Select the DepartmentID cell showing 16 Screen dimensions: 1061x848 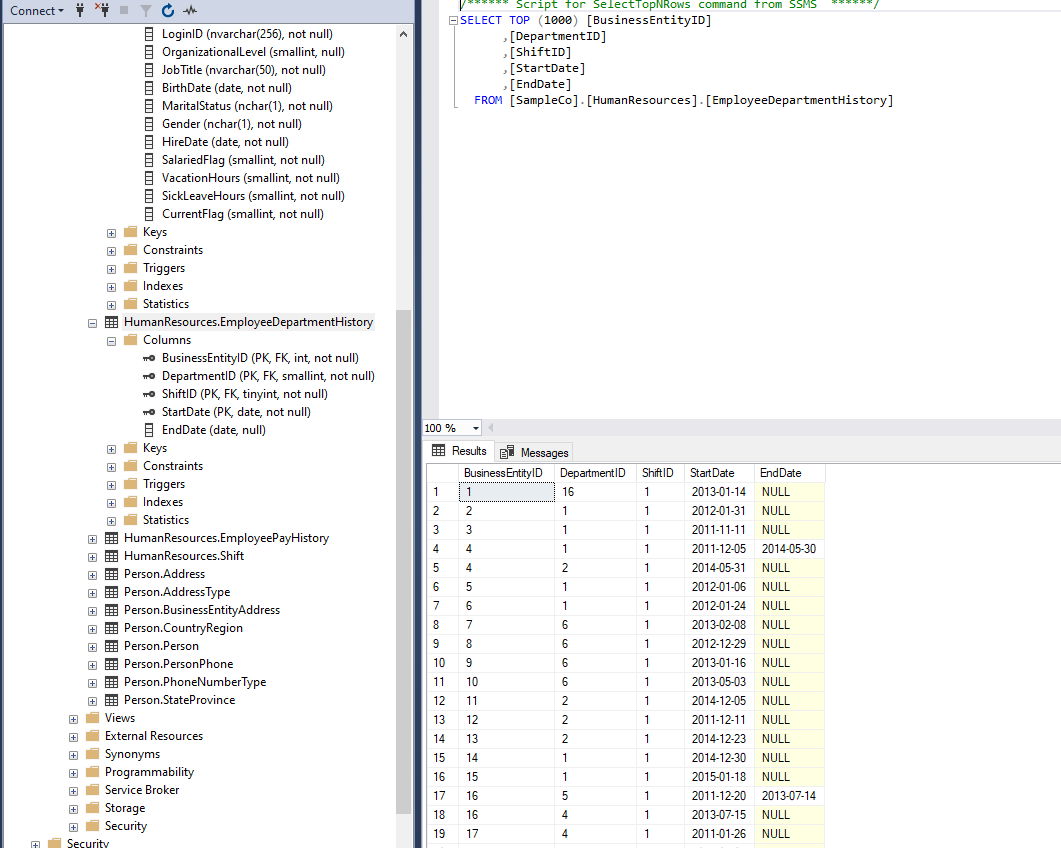(x=595, y=492)
